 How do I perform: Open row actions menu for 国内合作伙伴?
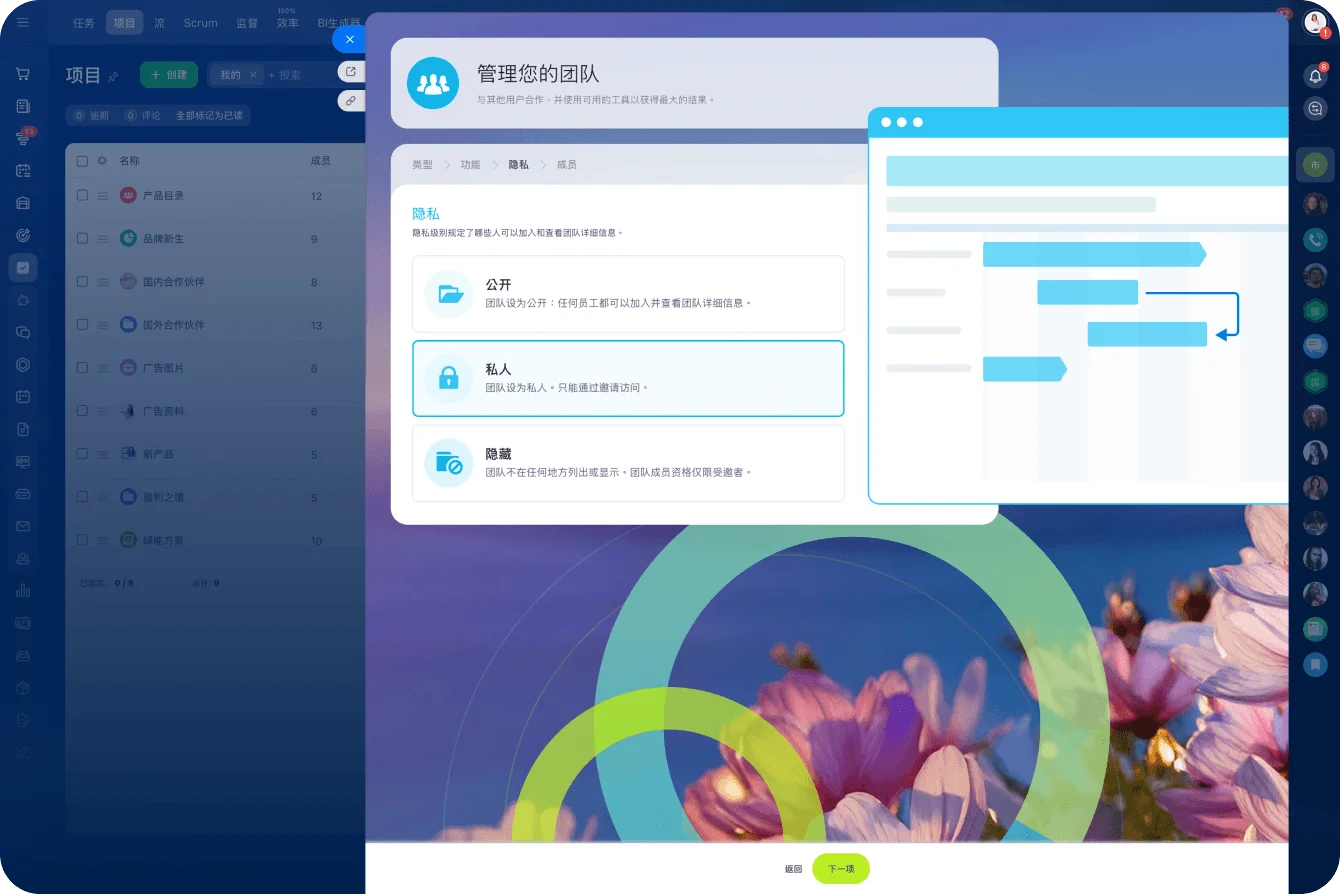[102, 282]
